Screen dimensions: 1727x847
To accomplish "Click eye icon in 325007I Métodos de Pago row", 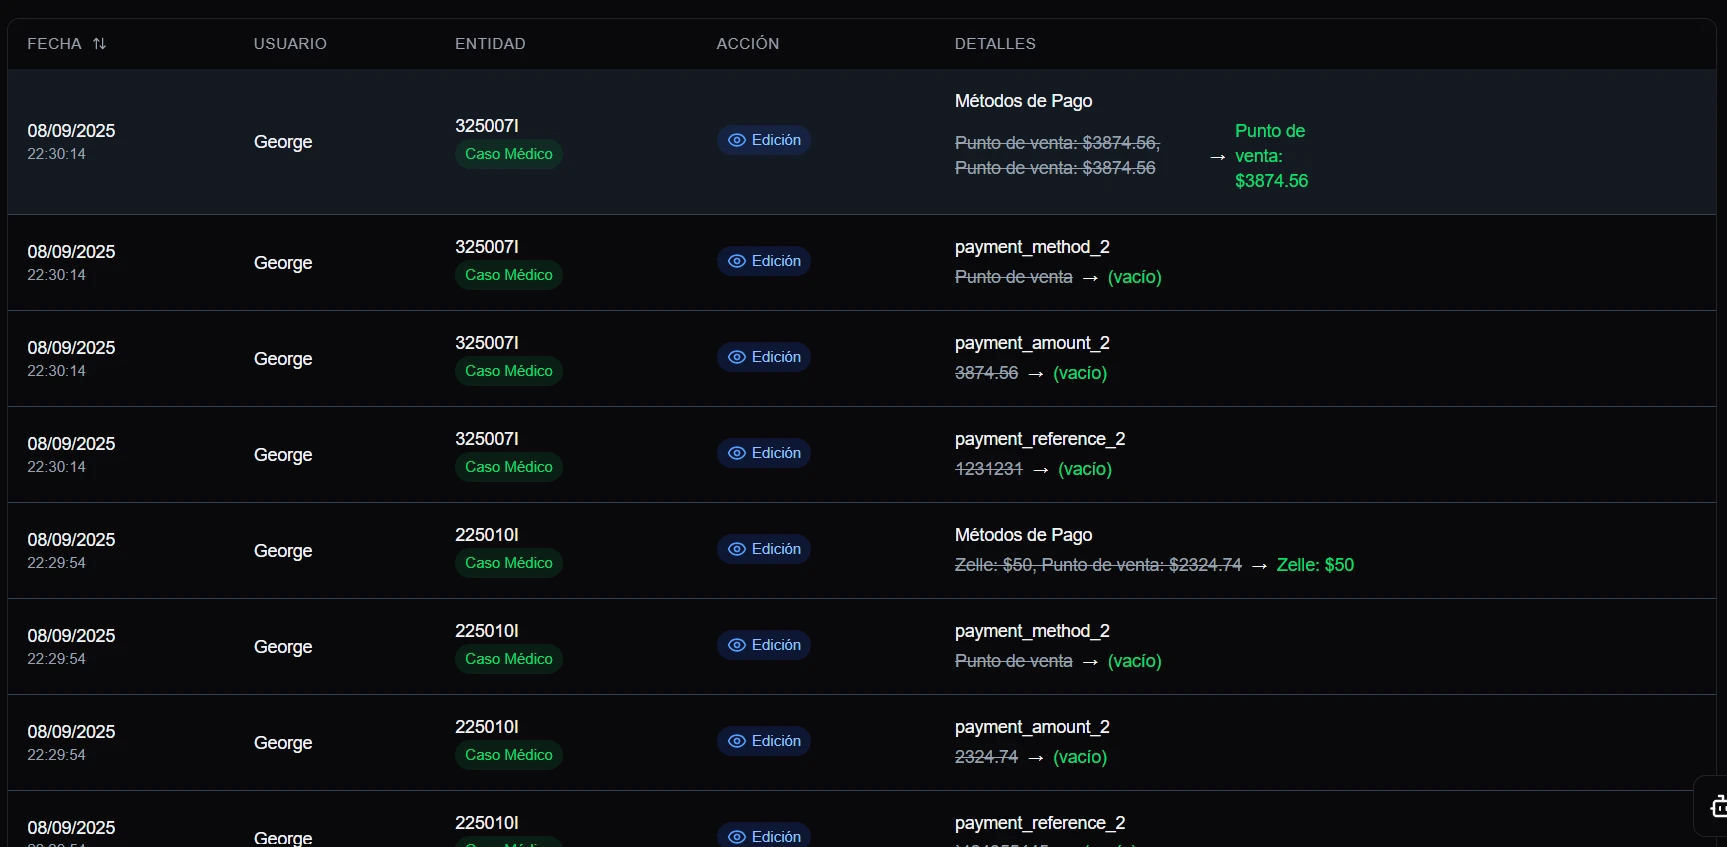I will pyautogui.click(x=737, y=141).
